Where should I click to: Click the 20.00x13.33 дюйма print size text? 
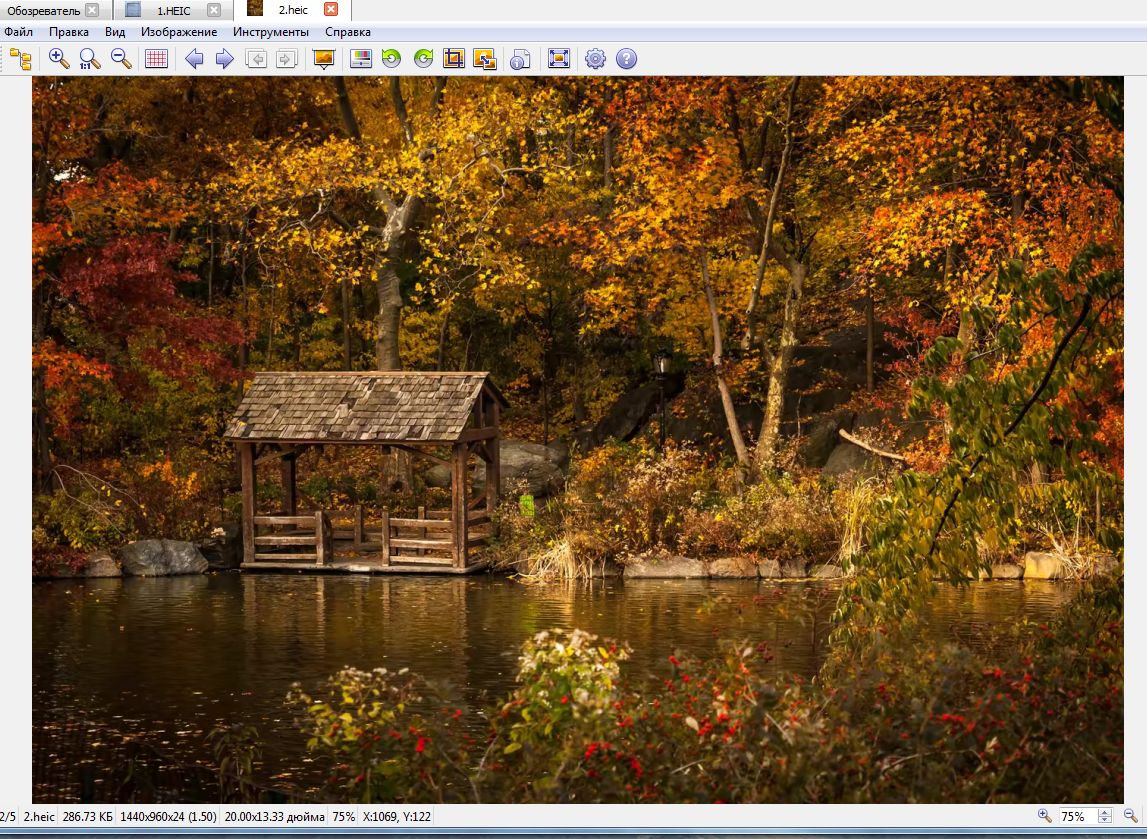point(274,816)
